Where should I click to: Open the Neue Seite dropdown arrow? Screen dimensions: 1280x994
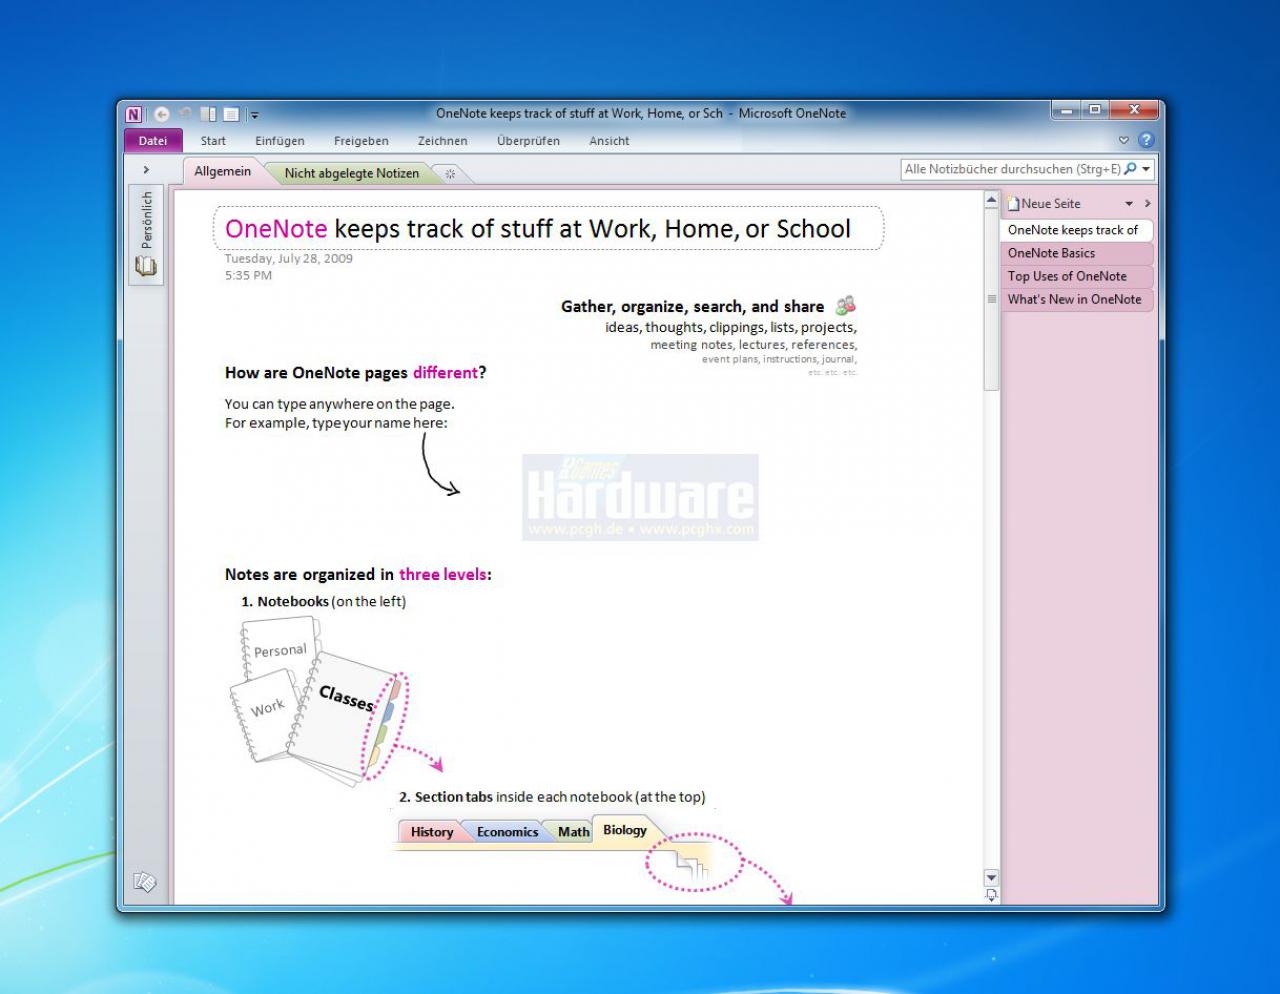click(x=1129, y=204)
